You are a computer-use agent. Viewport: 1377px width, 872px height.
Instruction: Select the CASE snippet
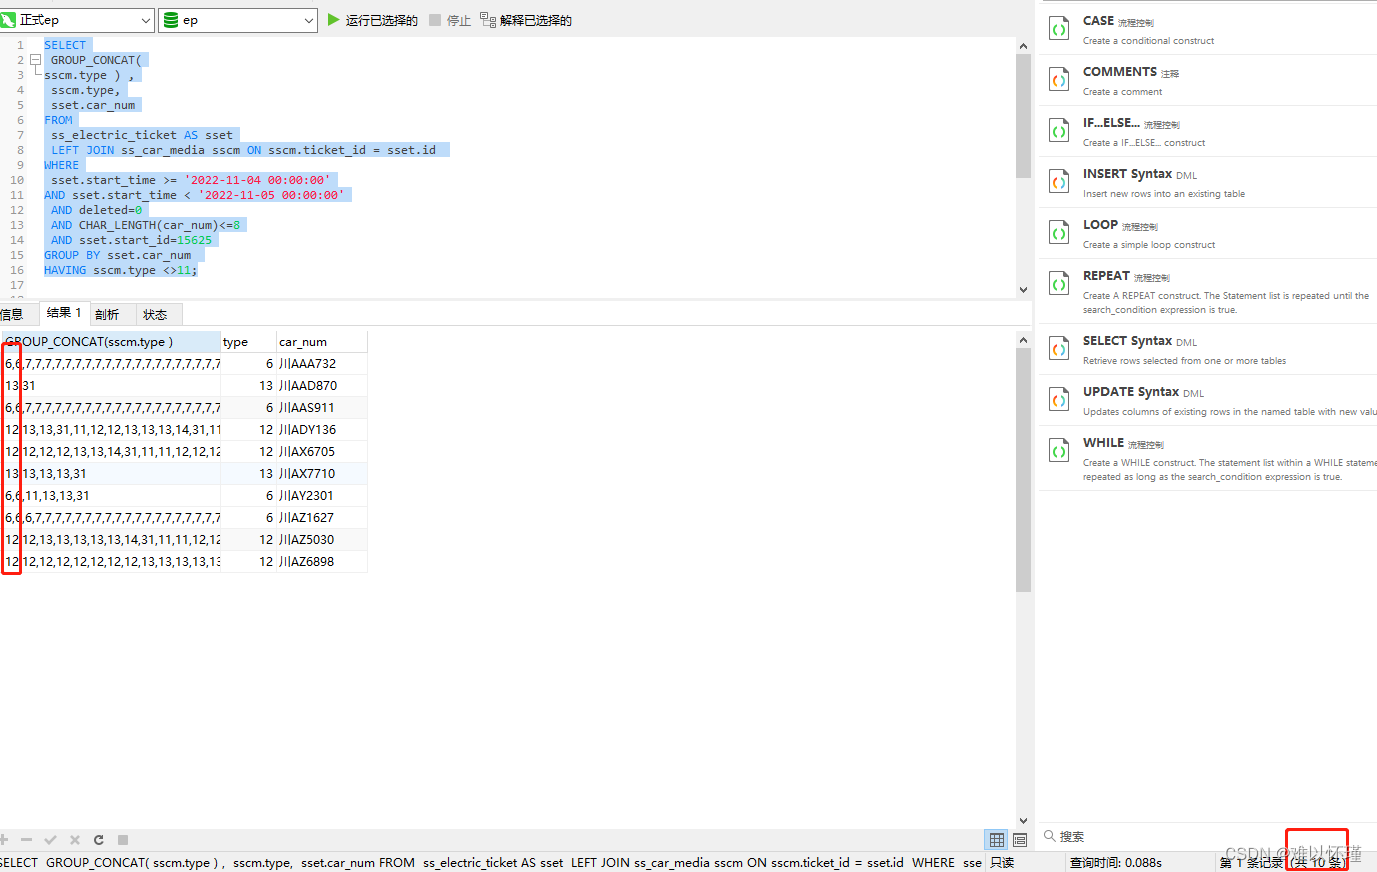[x=1208, y=30]
